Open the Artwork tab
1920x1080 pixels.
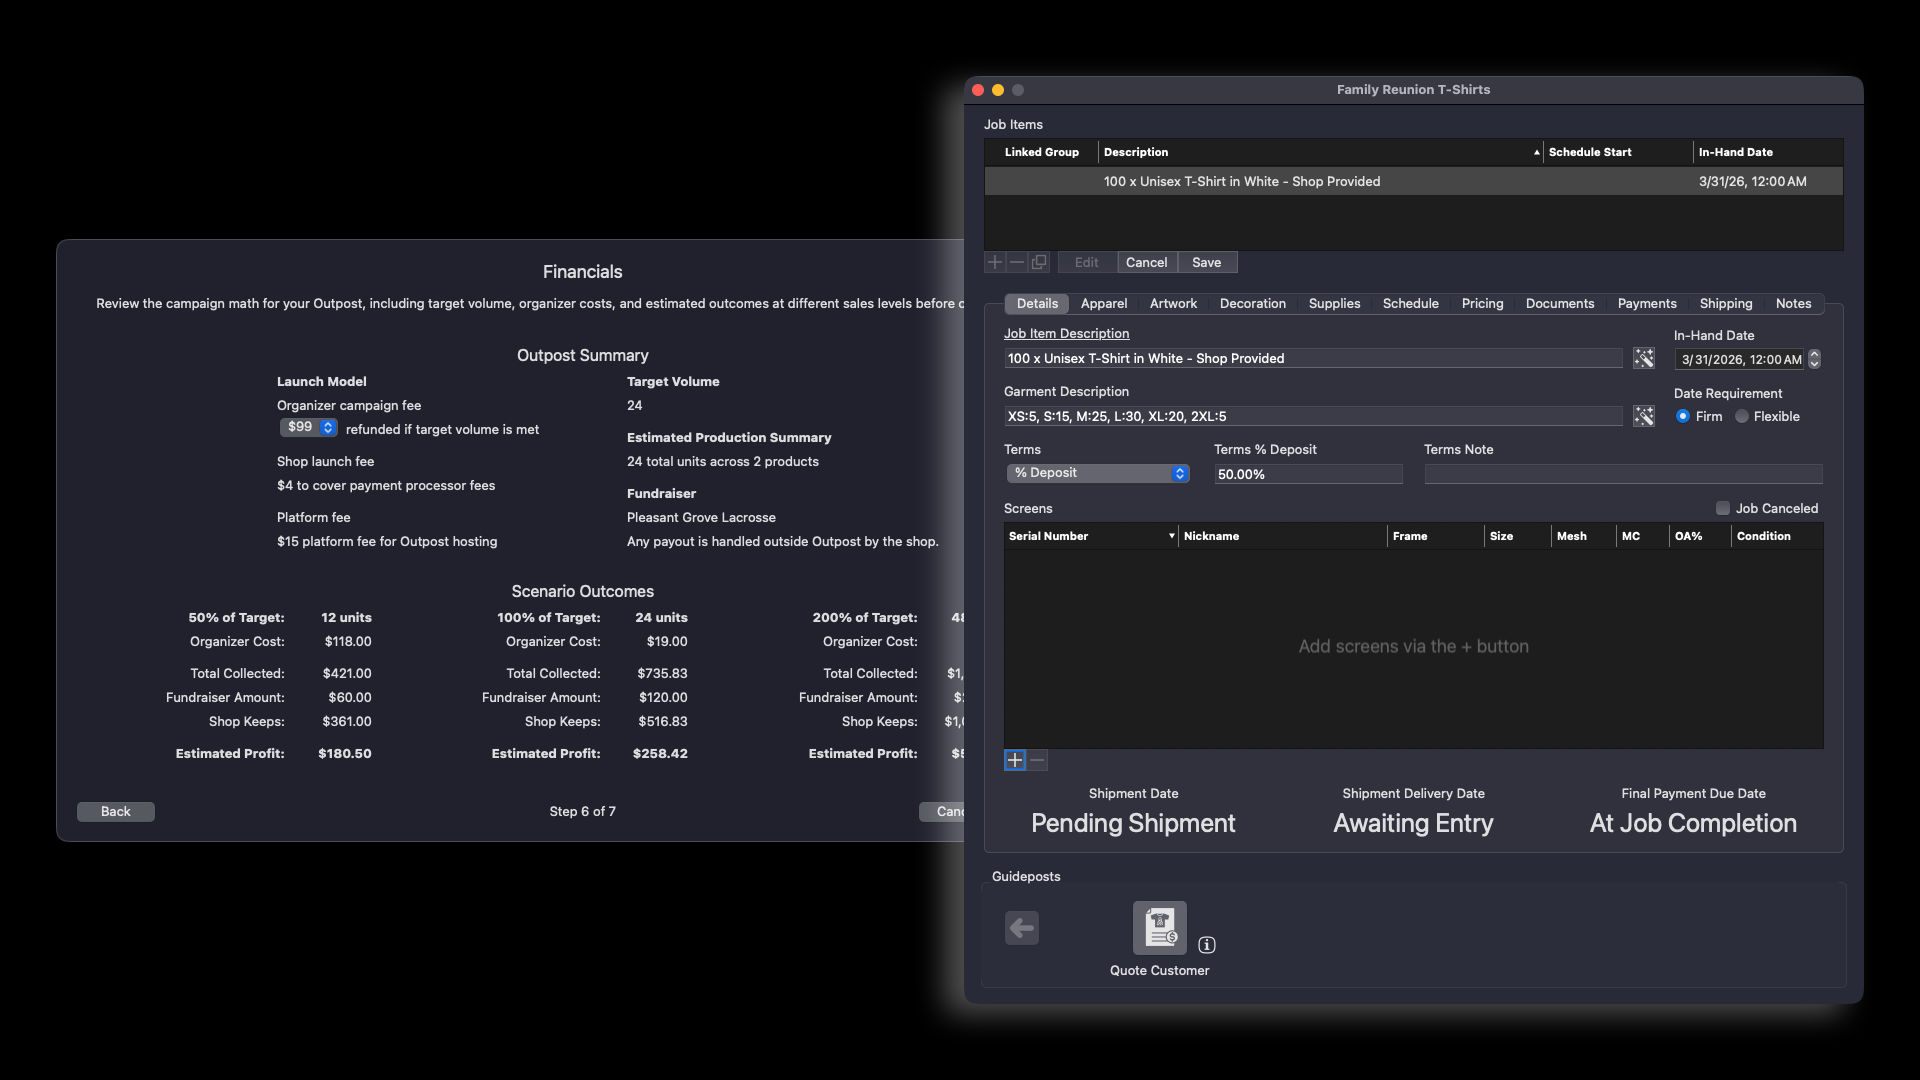point(1173,303)
